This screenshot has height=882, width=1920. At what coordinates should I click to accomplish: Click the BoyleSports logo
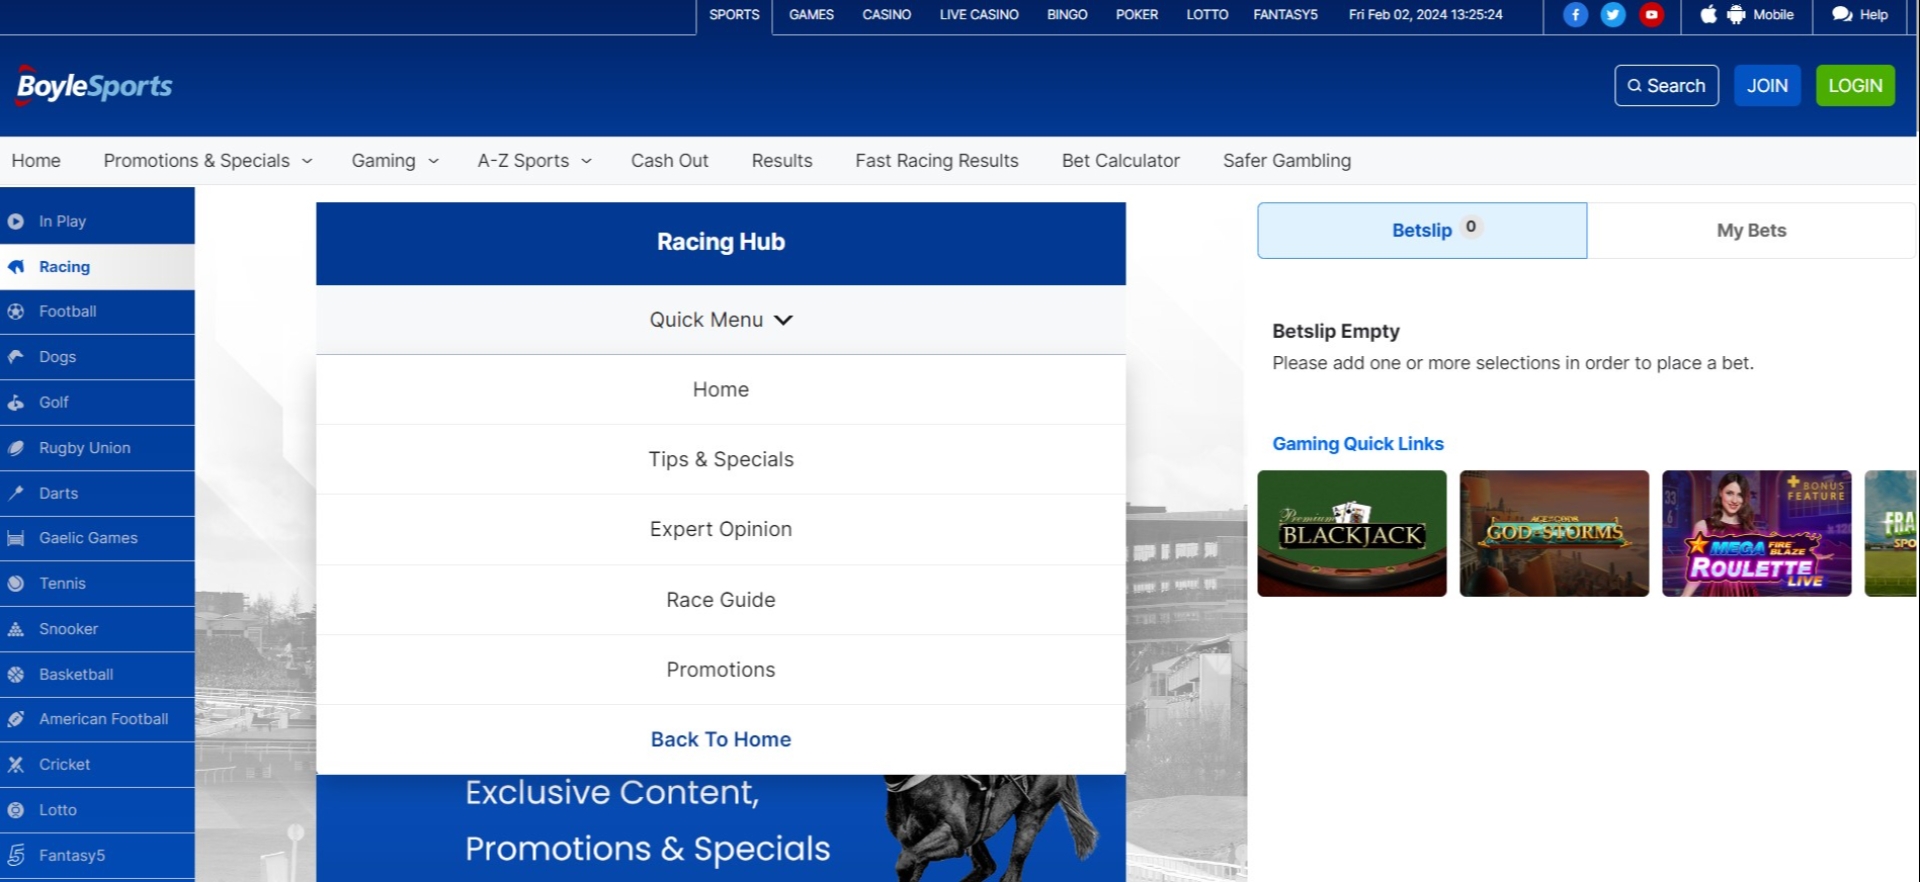(94, 86)
